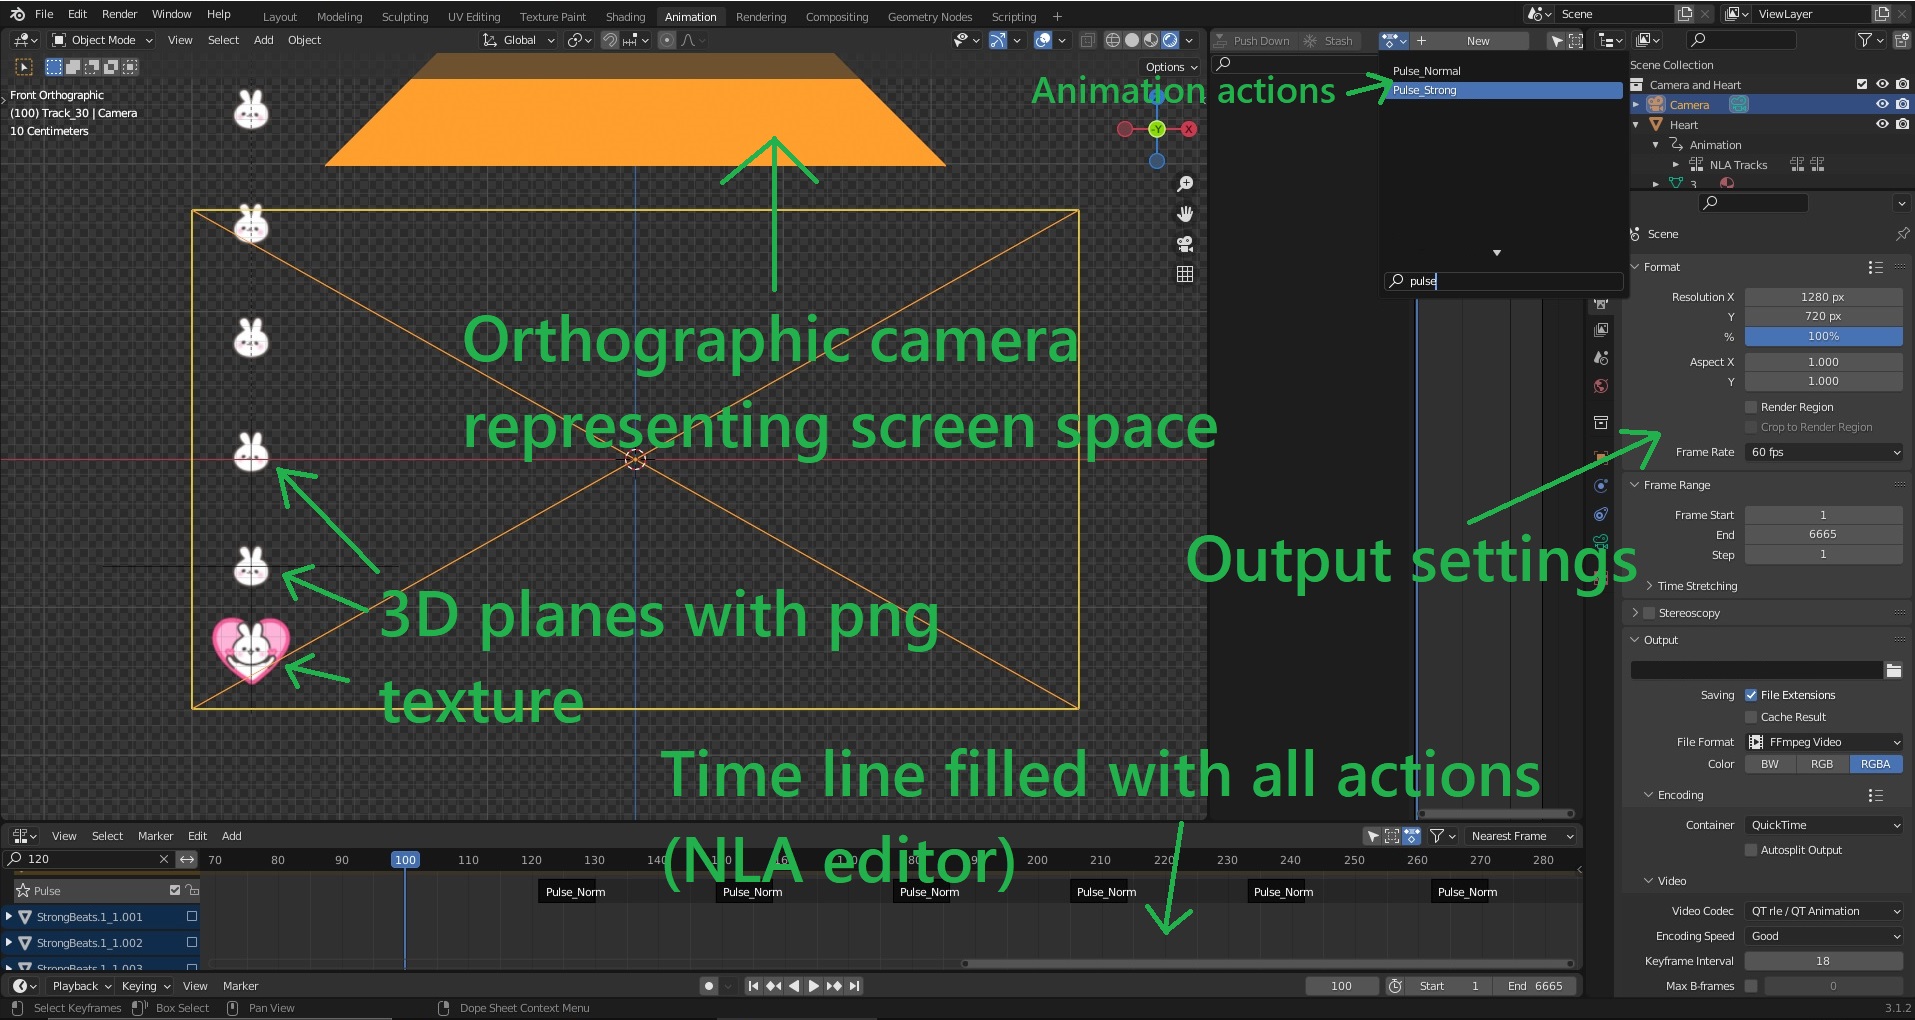Select solid viewport shading

(1132, 40)
